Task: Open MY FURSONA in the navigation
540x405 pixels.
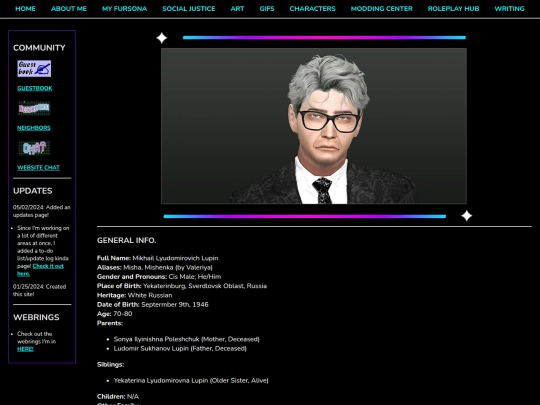Action: coord(125,9)
